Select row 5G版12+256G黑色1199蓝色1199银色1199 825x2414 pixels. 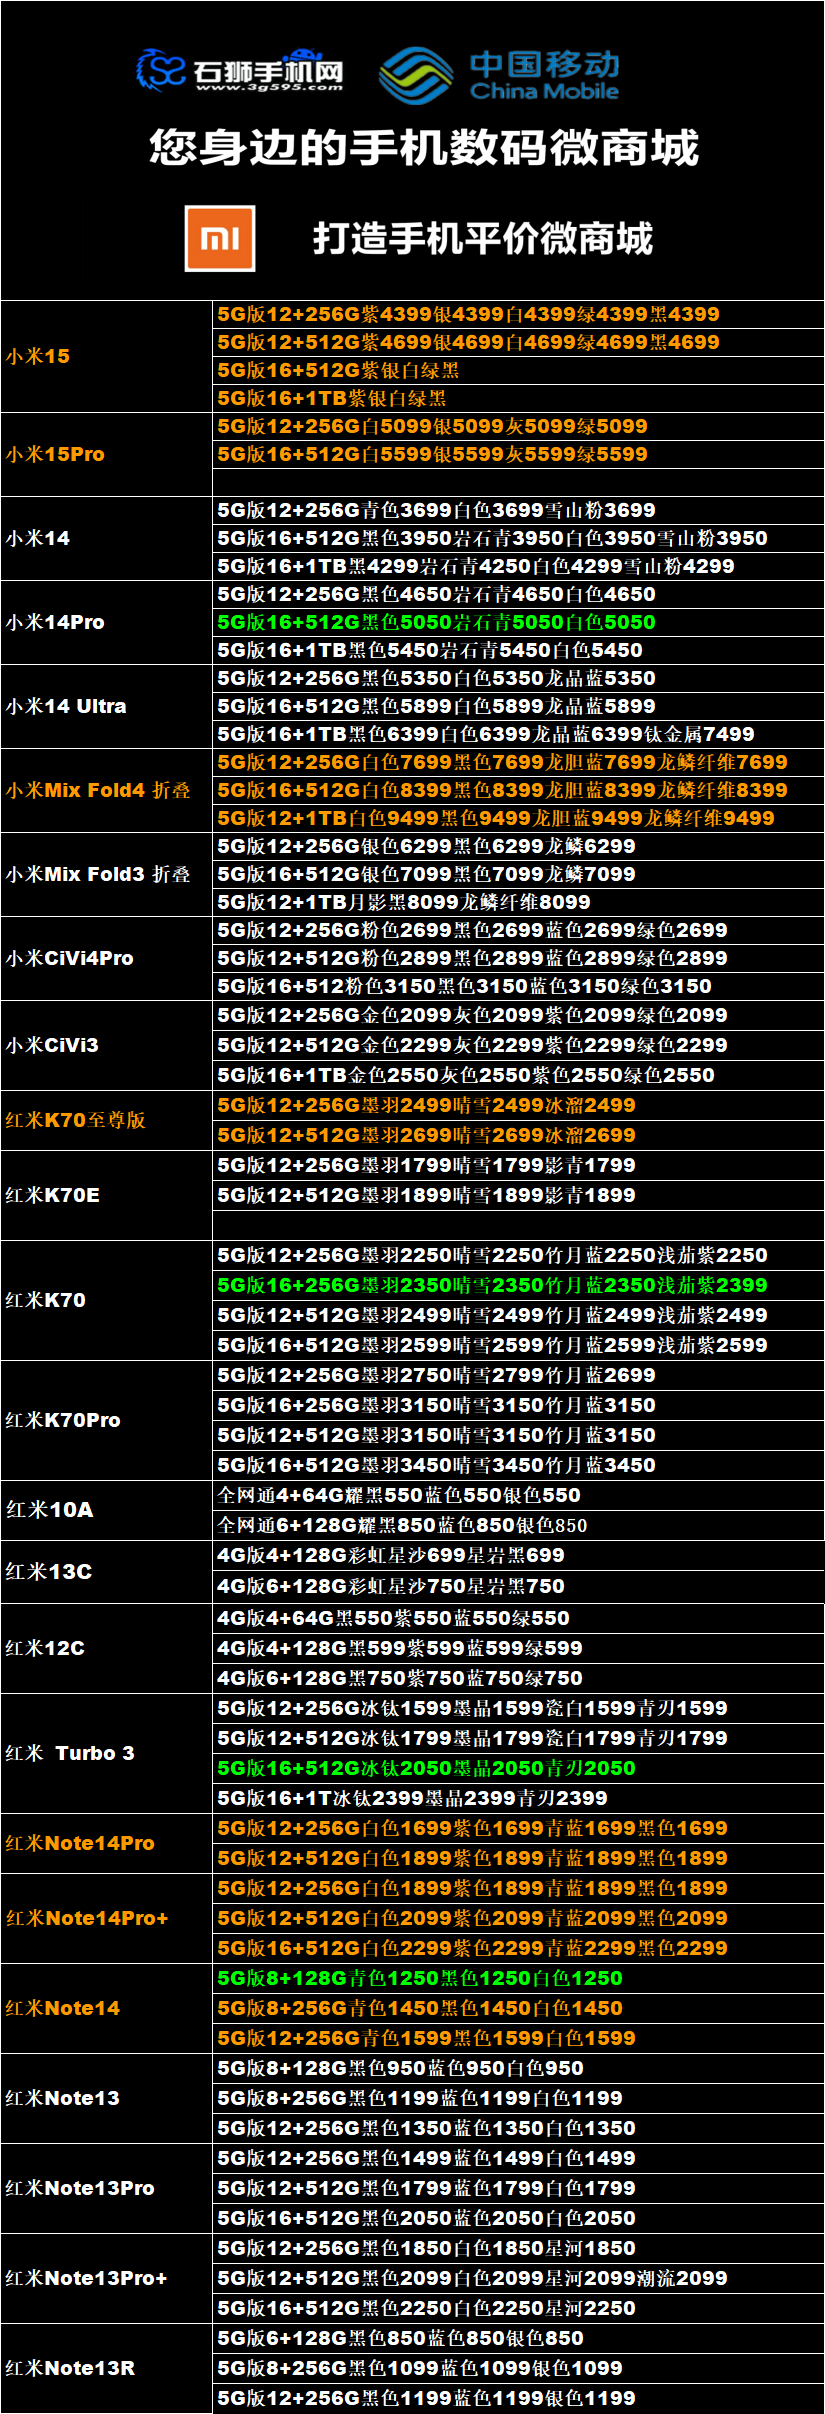pos(518,2398)
